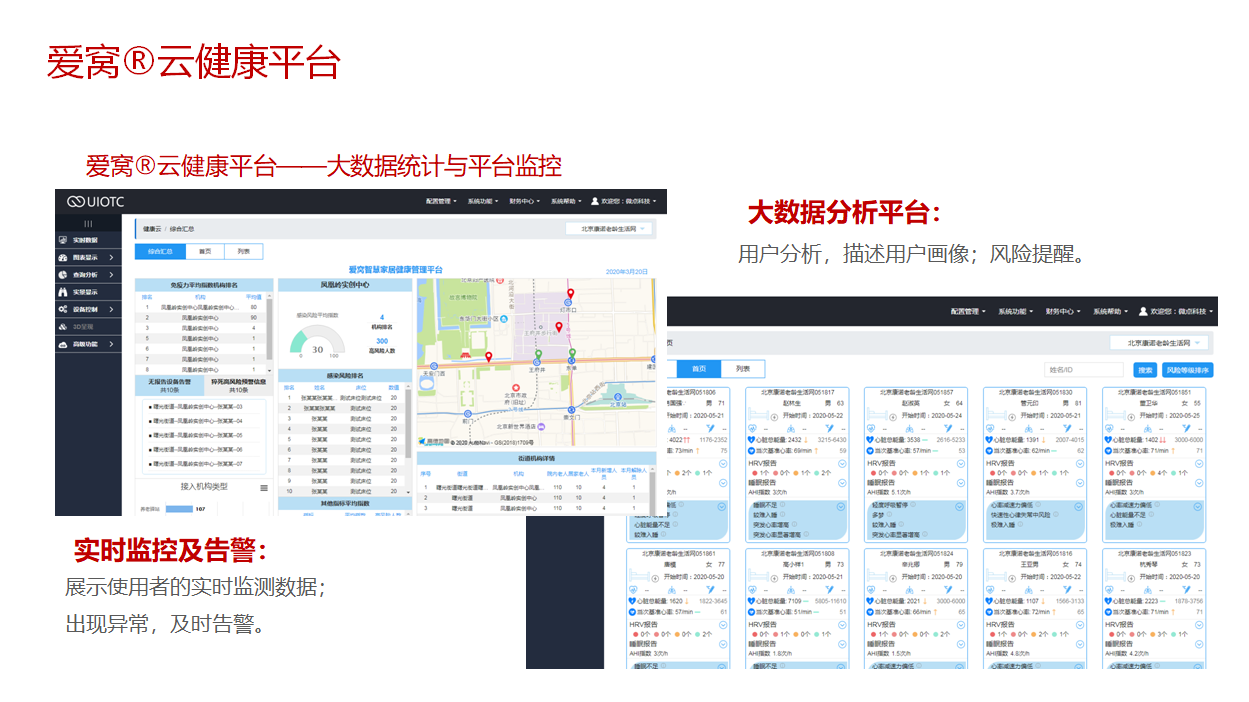Viewport: 1249px width, 702px height.
Task: Click heart-rate icon in card 051851
Action: (x=1109, y=428)
